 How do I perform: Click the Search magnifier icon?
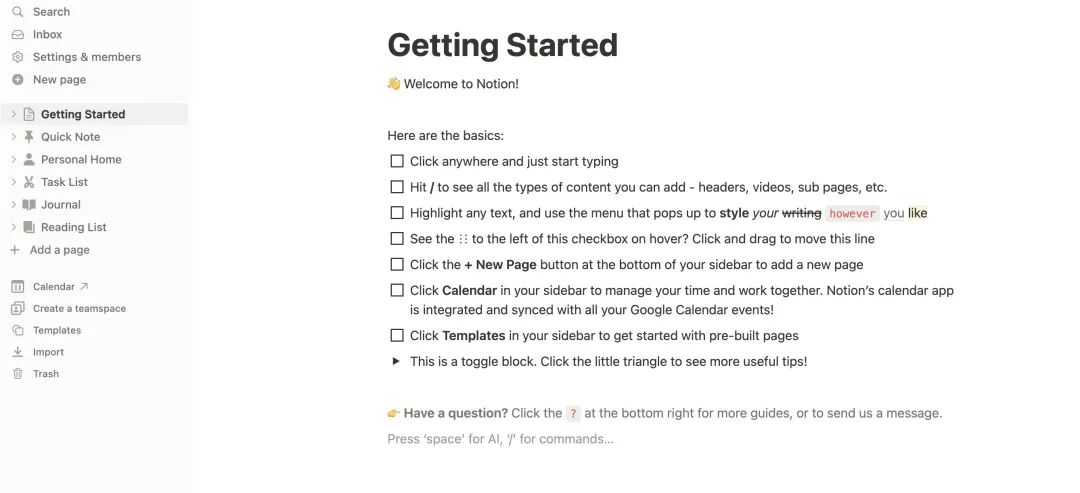18,12
